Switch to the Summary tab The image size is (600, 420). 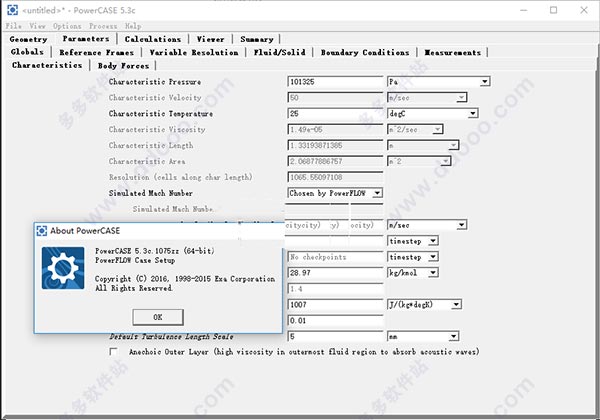257,39
